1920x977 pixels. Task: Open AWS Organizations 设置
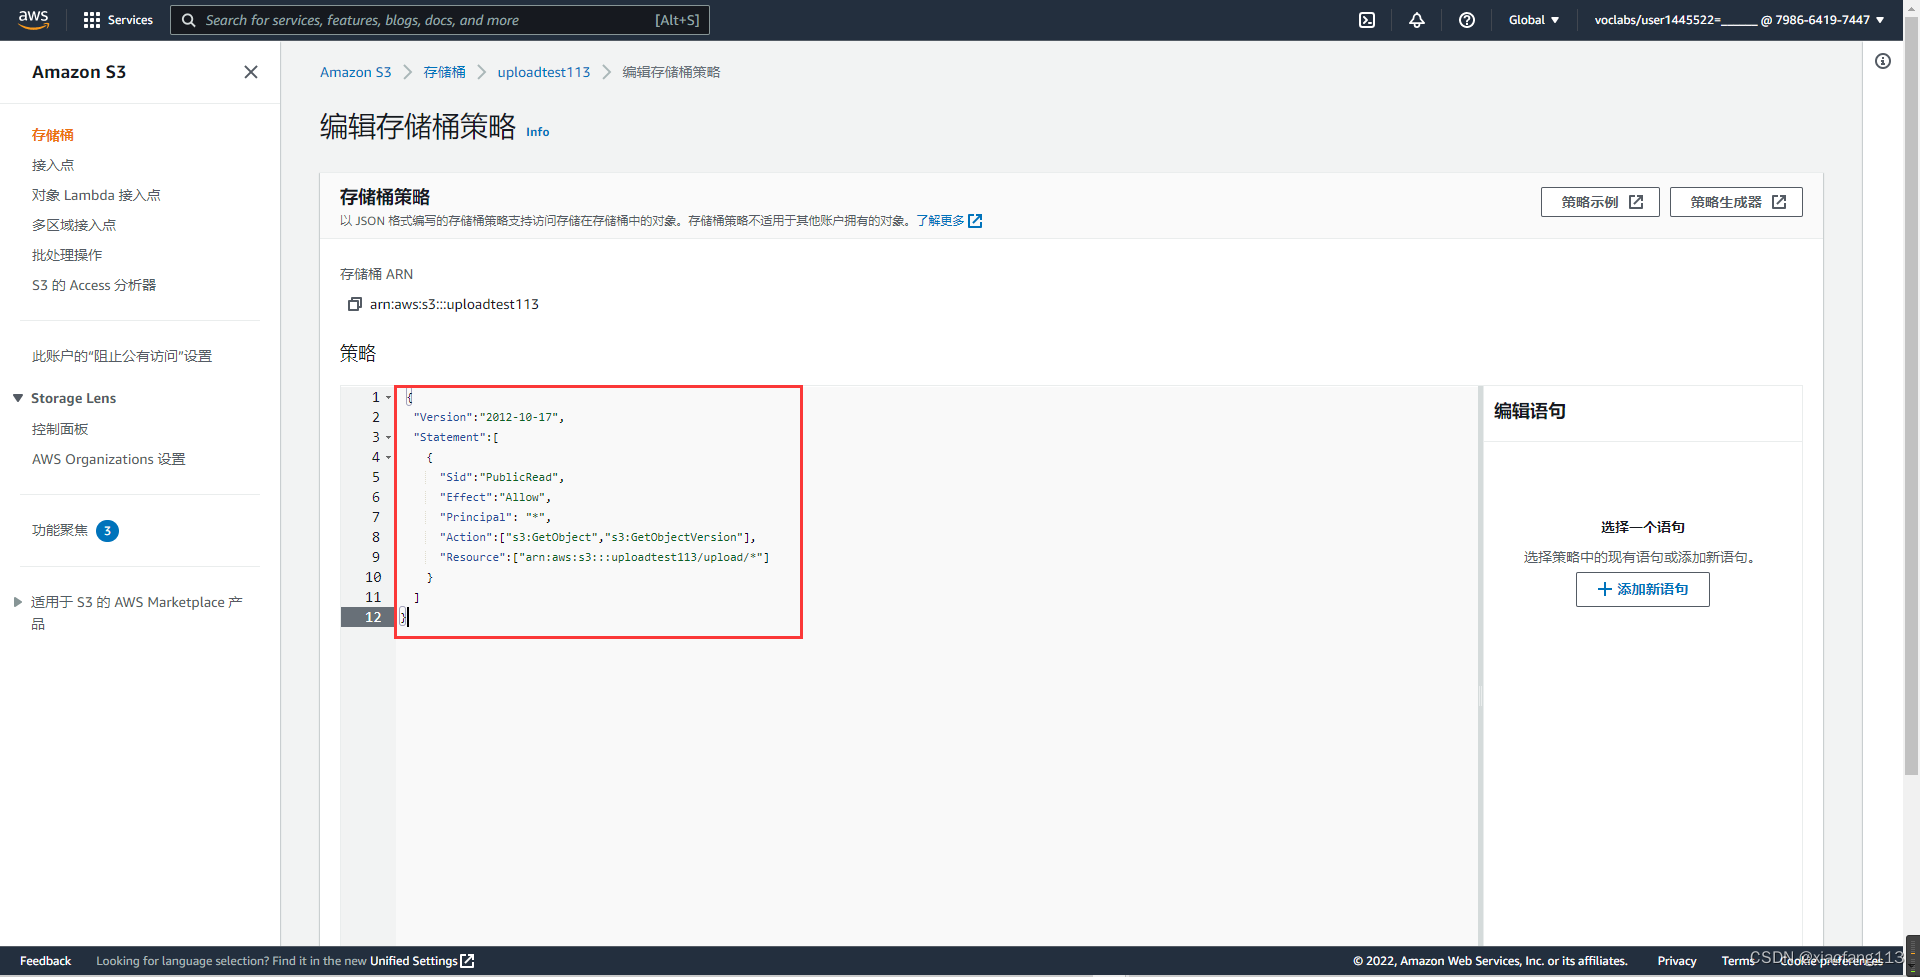[x=109, y=459]
